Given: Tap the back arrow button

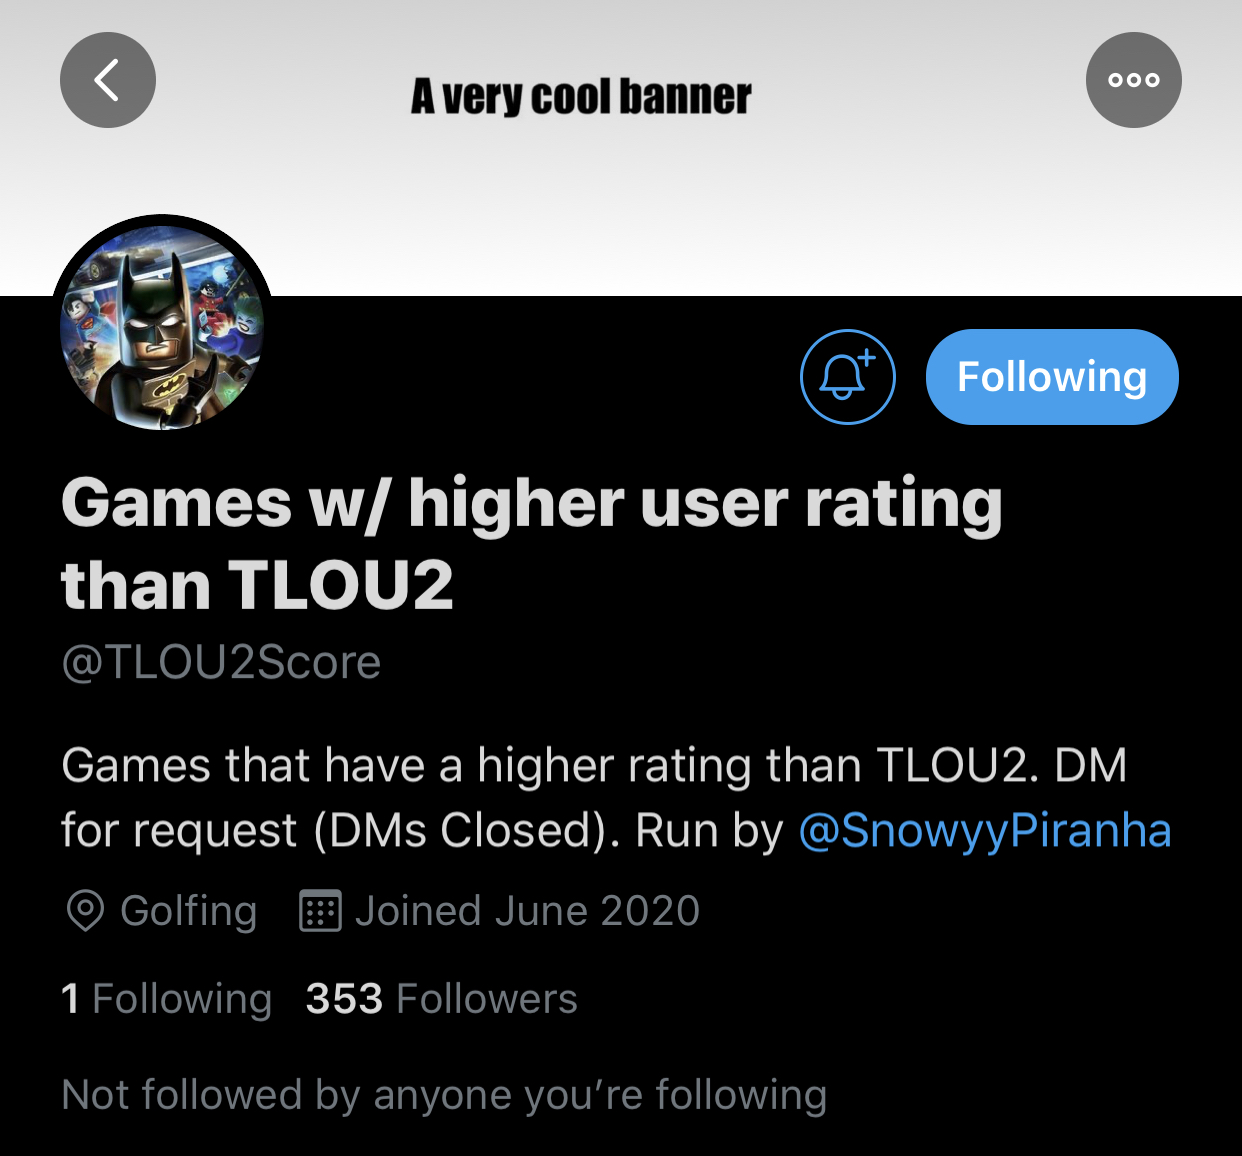Looking at the screenshot, I should point(108,80).
